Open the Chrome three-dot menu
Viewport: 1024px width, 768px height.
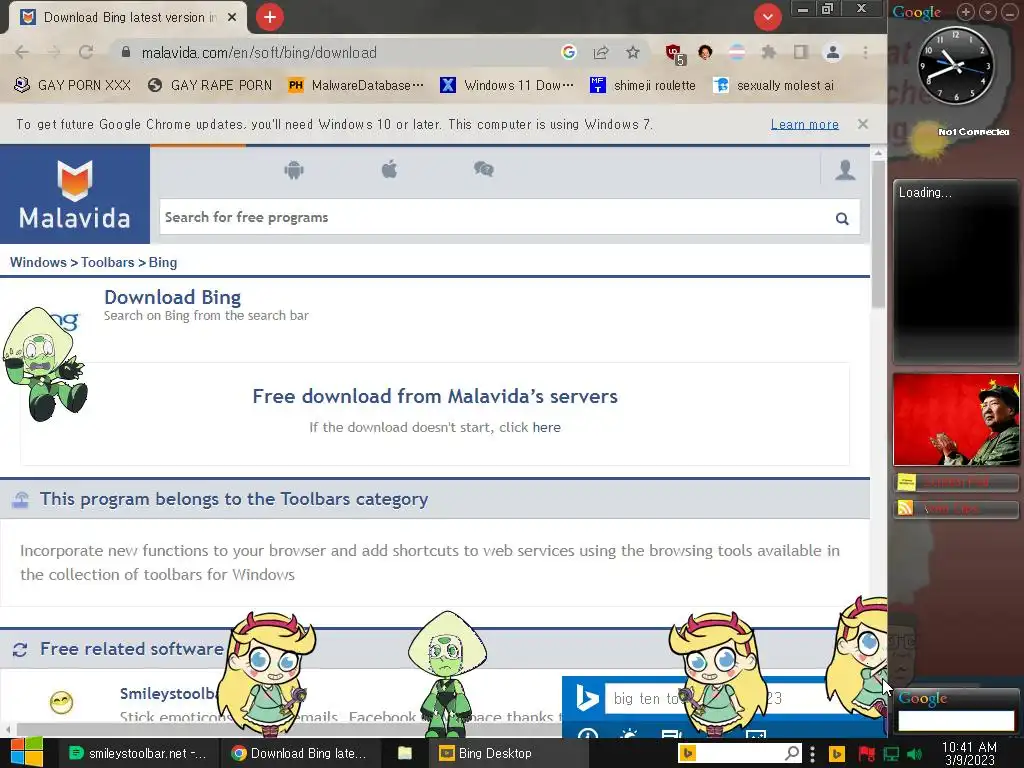[865, 52]
